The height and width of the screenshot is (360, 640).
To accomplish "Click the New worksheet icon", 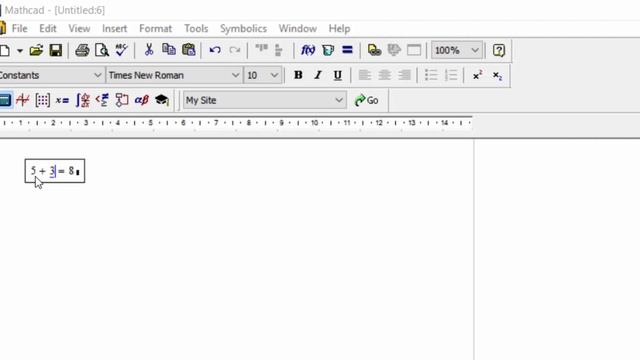I will (x=5, y=51).
